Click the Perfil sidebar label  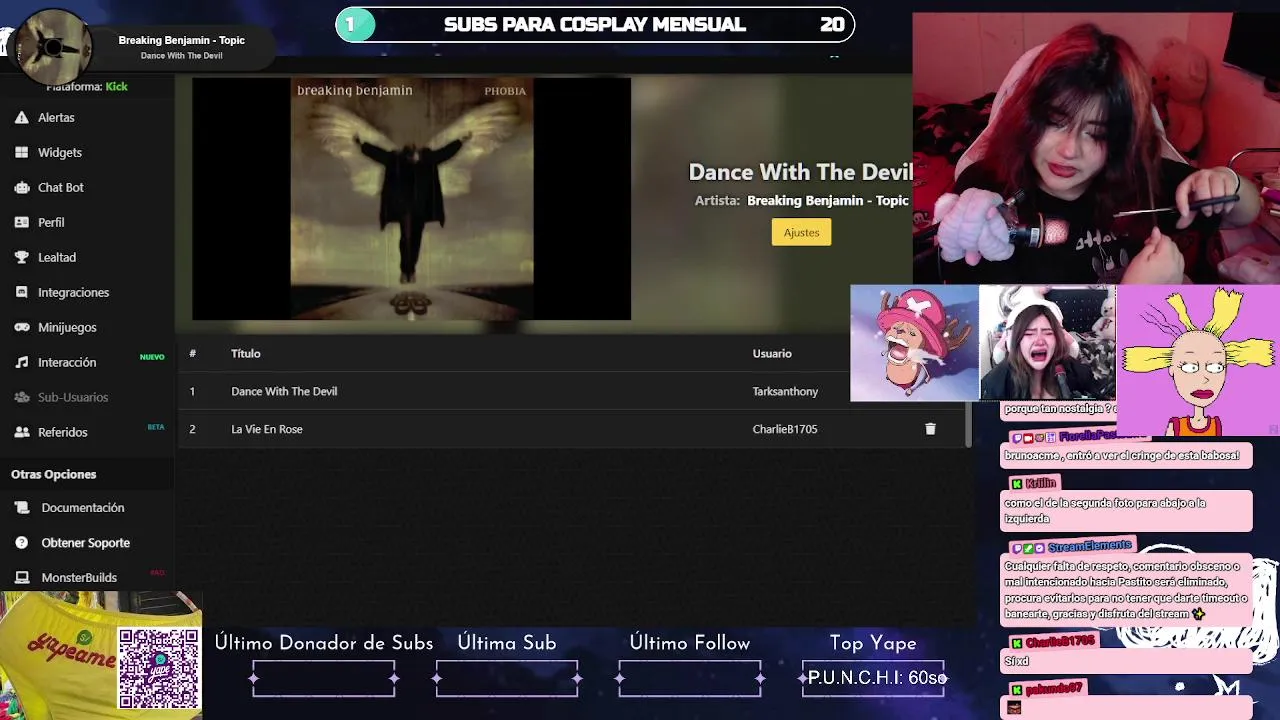pyautogui.click(x=51, y=222)
